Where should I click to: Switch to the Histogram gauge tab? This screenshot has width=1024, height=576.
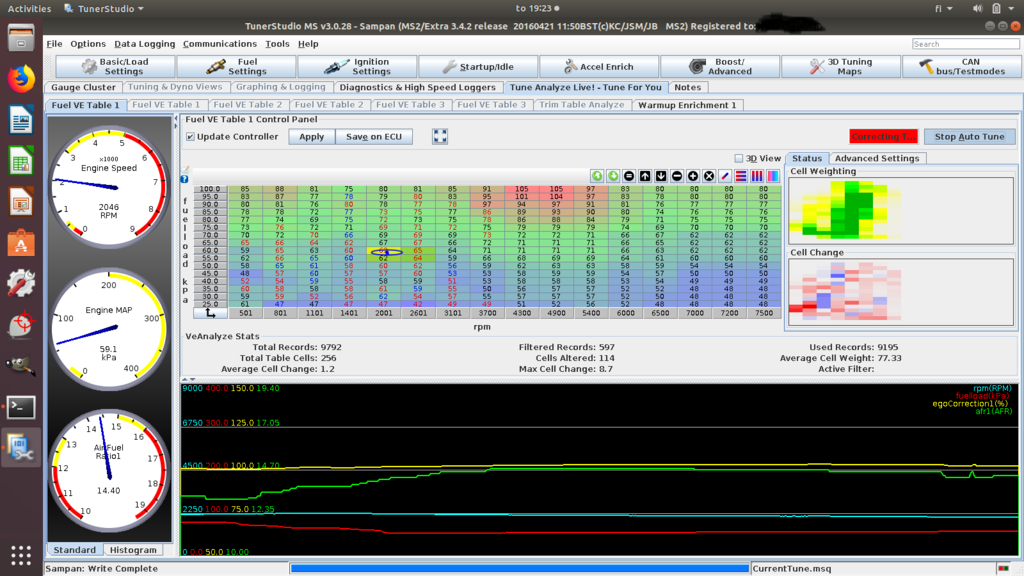pyautogui.click(x=133, y=550)
